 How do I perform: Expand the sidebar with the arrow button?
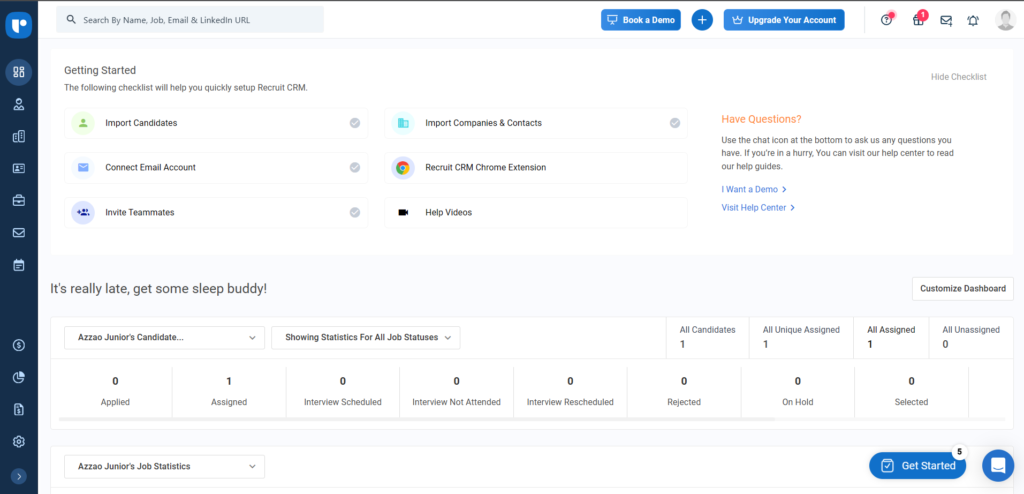coord(18,476)
